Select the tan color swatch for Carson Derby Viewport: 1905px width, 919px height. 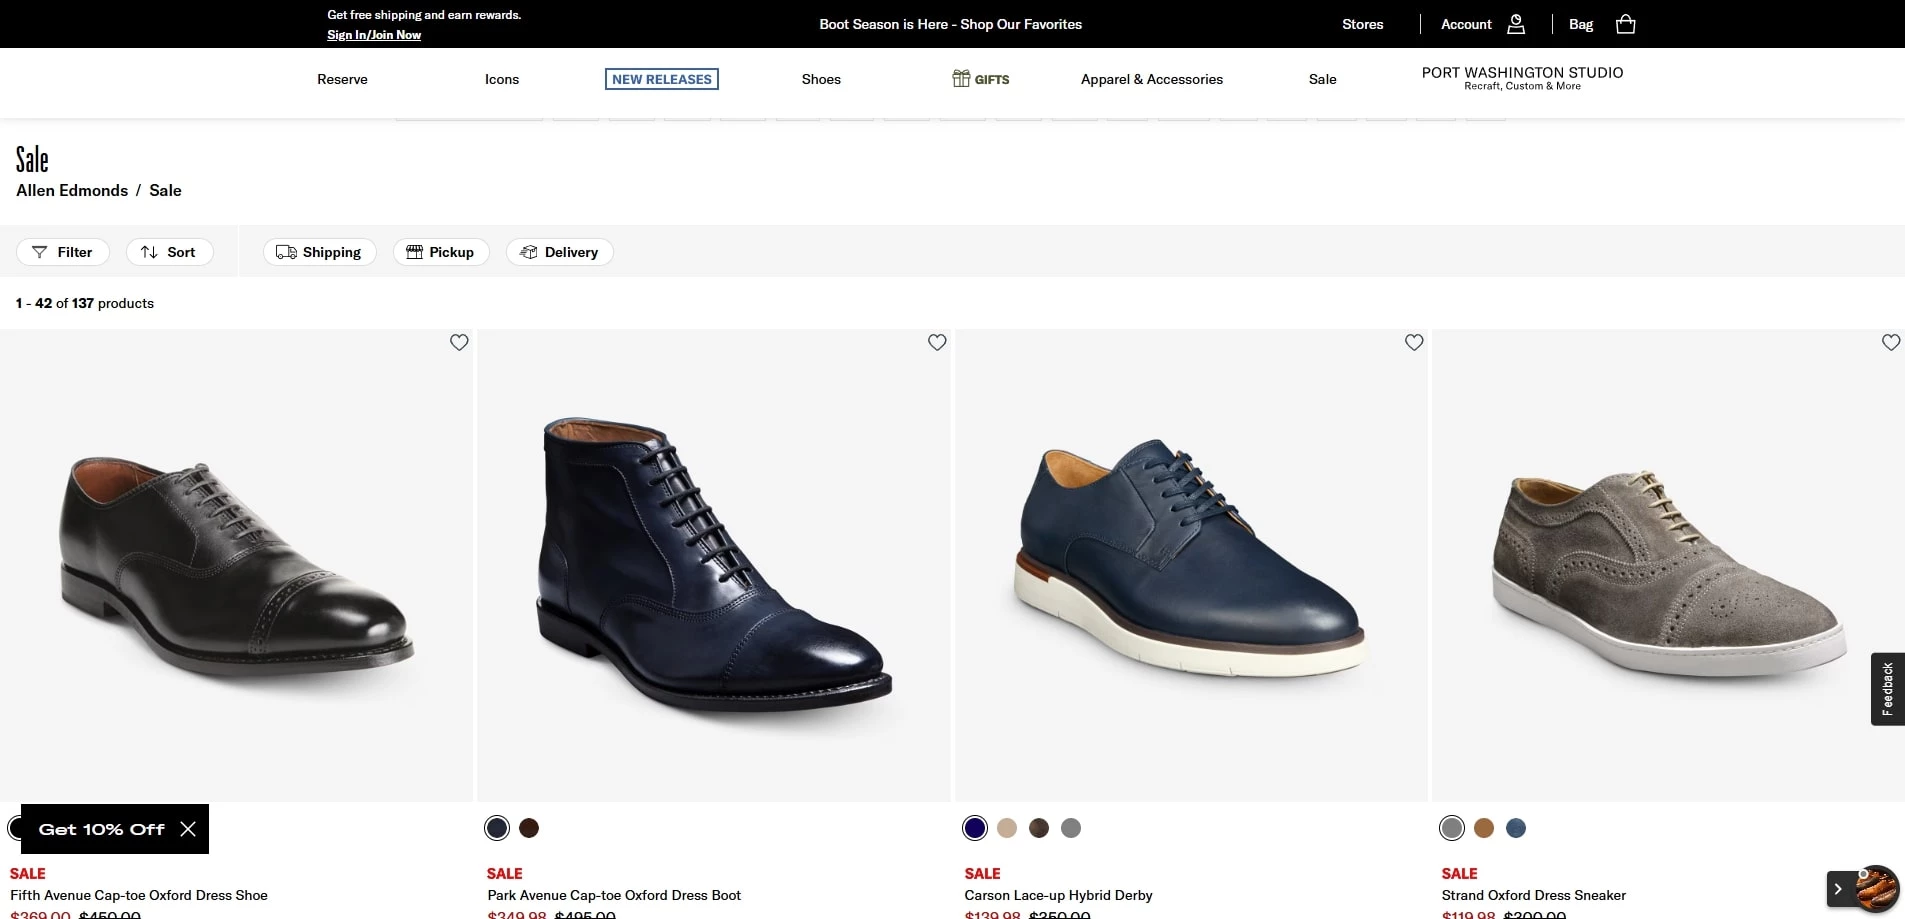pos(1006,828)
